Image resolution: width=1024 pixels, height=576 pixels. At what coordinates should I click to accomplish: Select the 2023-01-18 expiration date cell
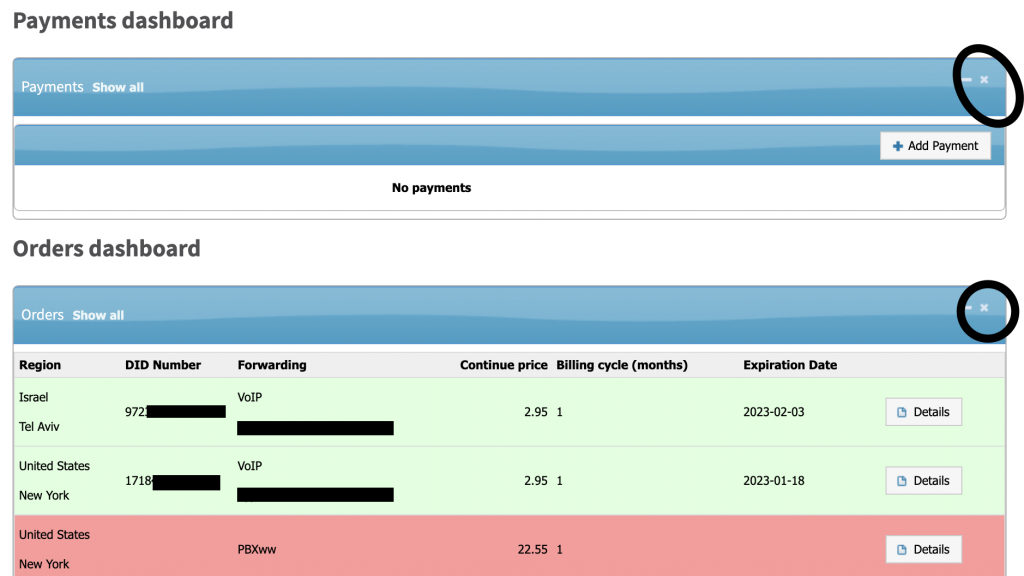click(x=773, y=481)
